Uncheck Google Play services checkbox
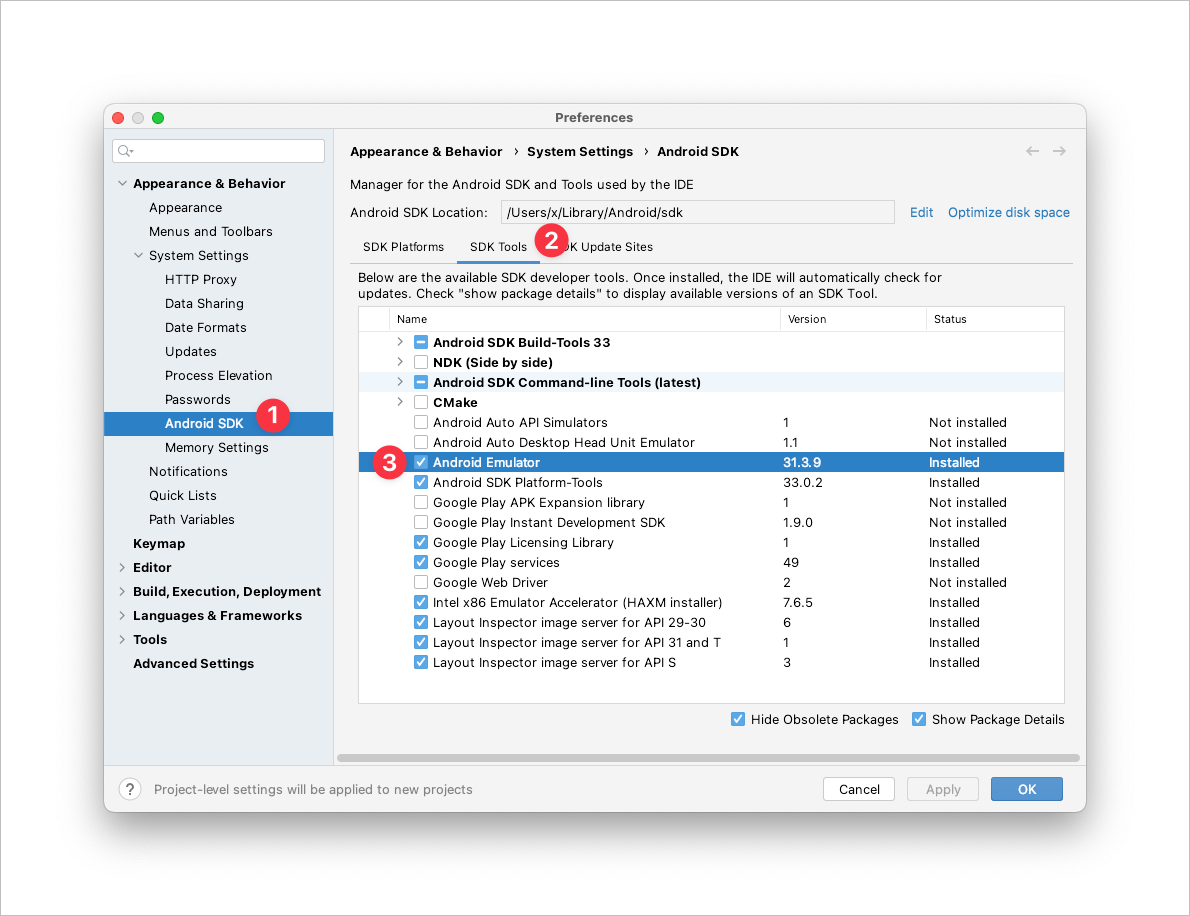Screen dimensions: 1190x916 point(420,562)
